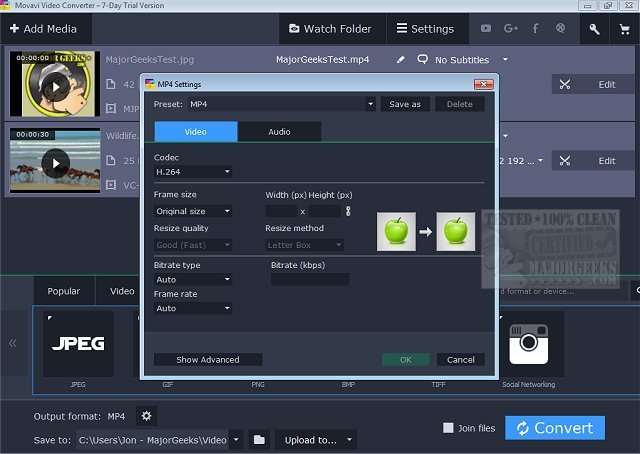This screenshot has width=640, height=454.
Task: Switch to the Video tab
Action: click(196, 131)
